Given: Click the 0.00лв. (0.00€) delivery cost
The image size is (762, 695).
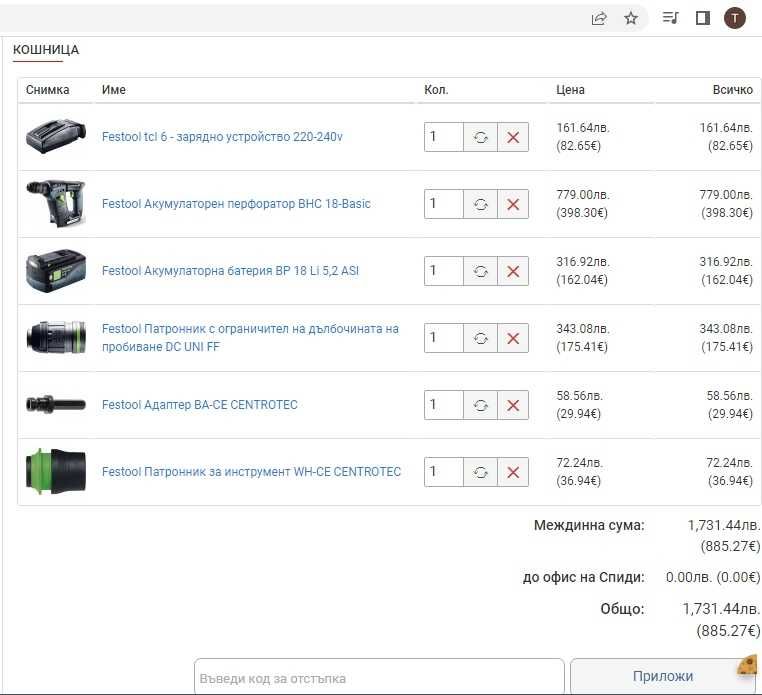Looking at the screenshot, I should 713,577.
